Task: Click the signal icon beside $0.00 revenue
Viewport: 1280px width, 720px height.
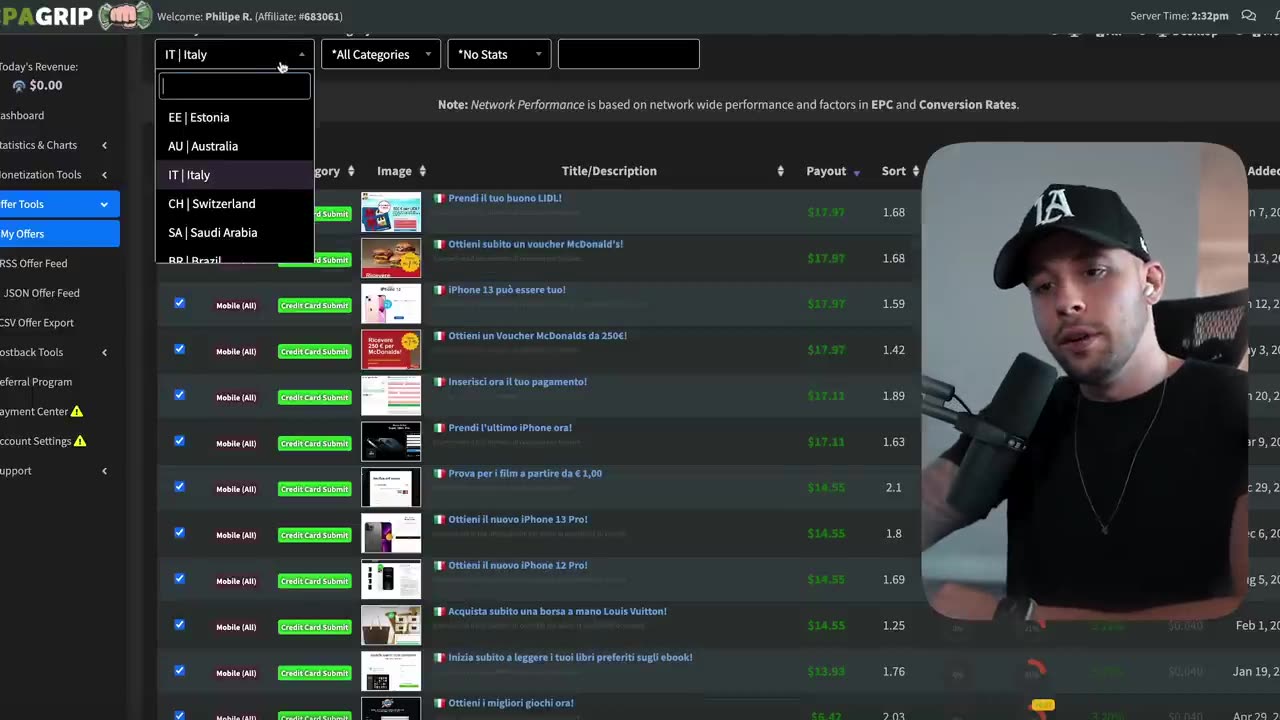Action: click(x=19, y=86)
